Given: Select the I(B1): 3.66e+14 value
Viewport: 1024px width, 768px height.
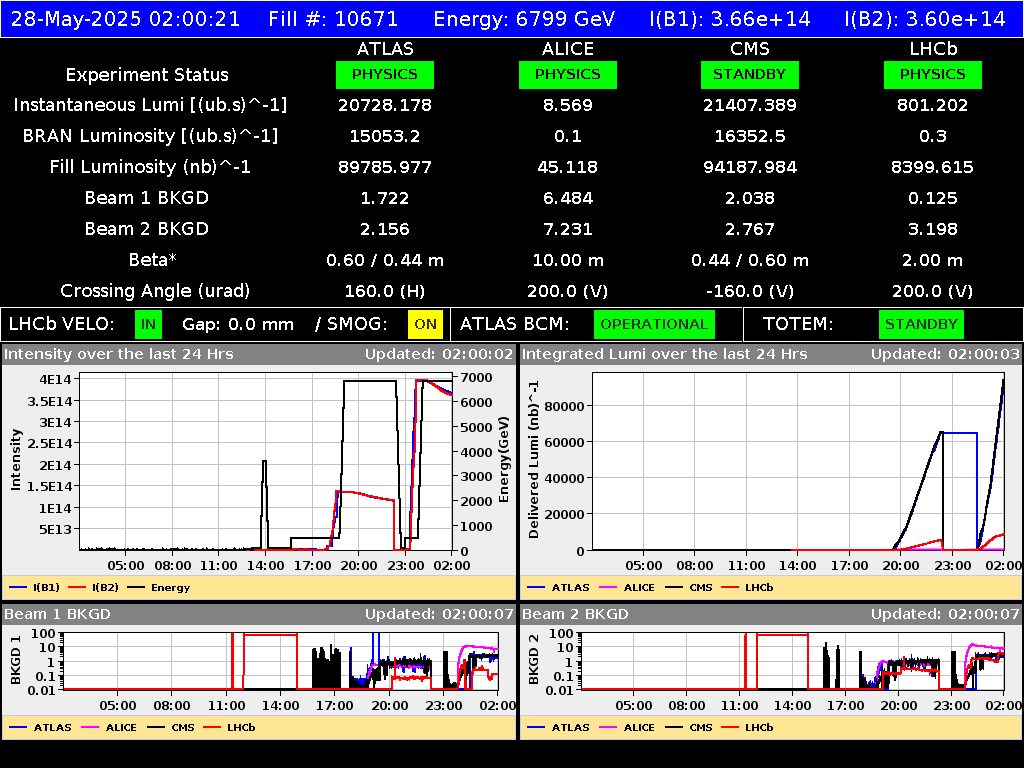Looking at the screenshot, I should 730,19.
